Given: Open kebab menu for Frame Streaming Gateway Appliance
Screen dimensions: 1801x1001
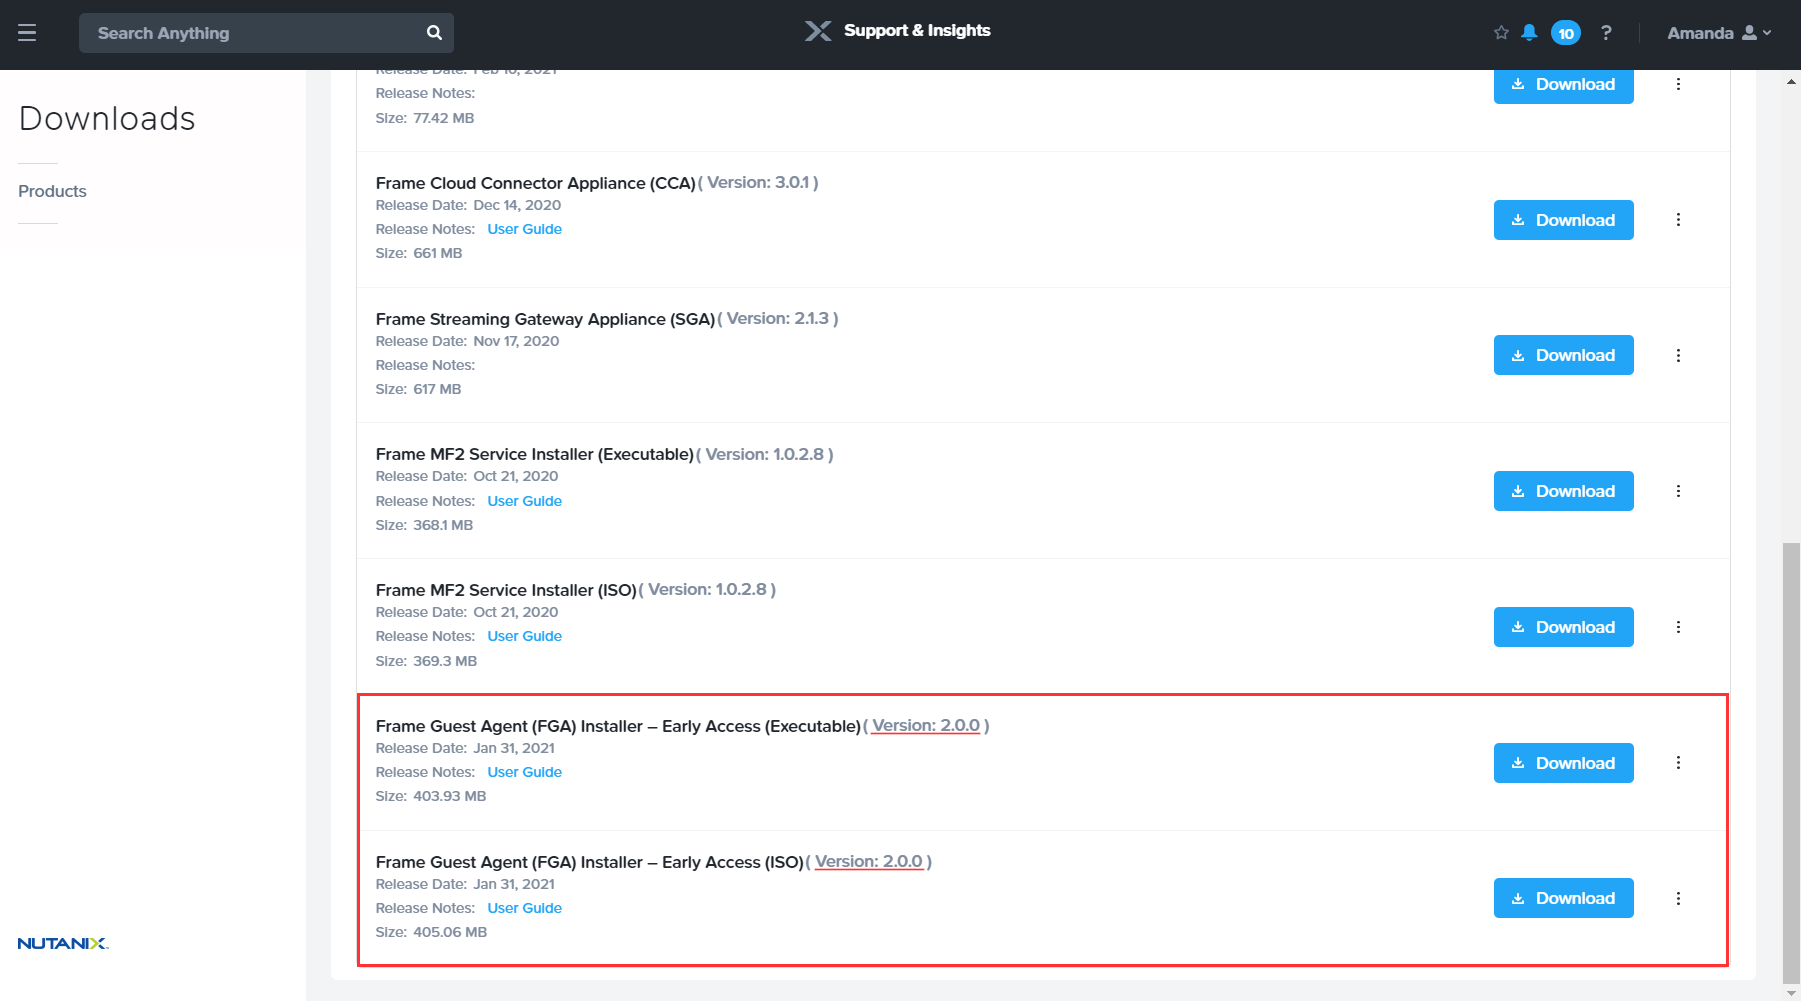Looking at the screenshot, I should pyautogui.click(x=1678, y=355).
